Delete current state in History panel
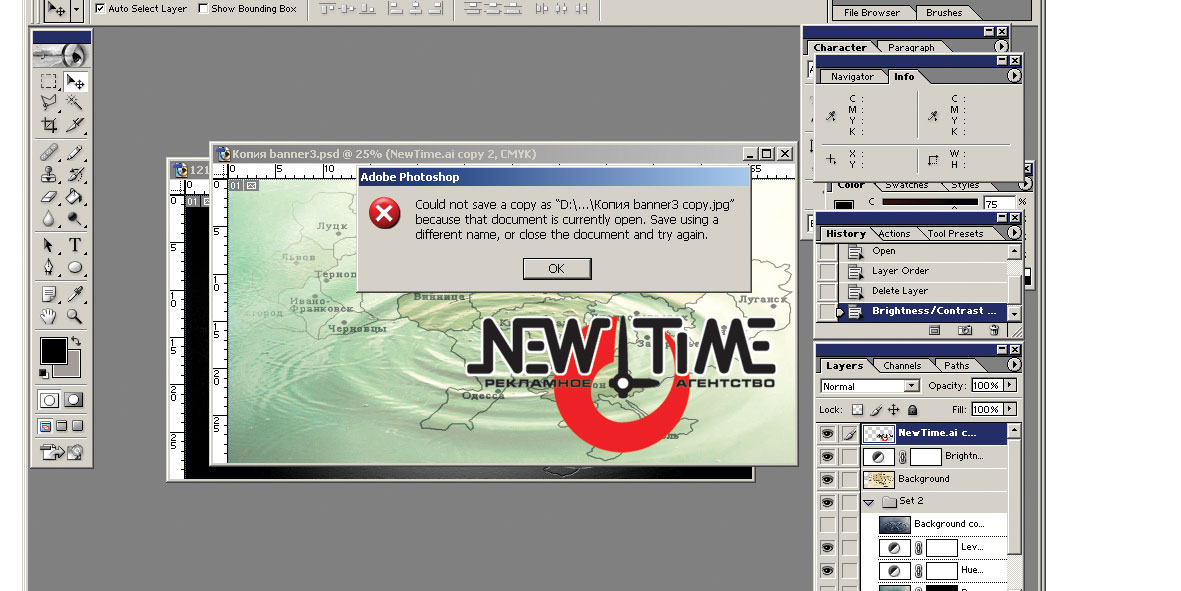This screenshot has height=591, width=1181. 994,330
